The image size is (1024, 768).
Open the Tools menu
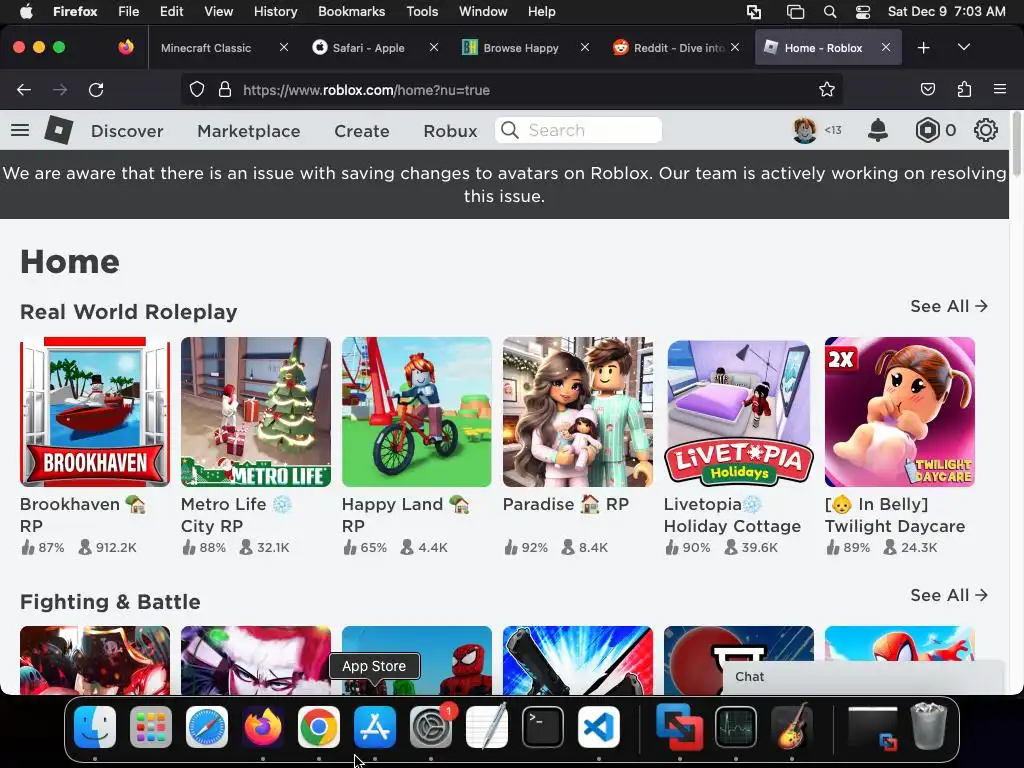pyautogui.click(x=422, y=12)
